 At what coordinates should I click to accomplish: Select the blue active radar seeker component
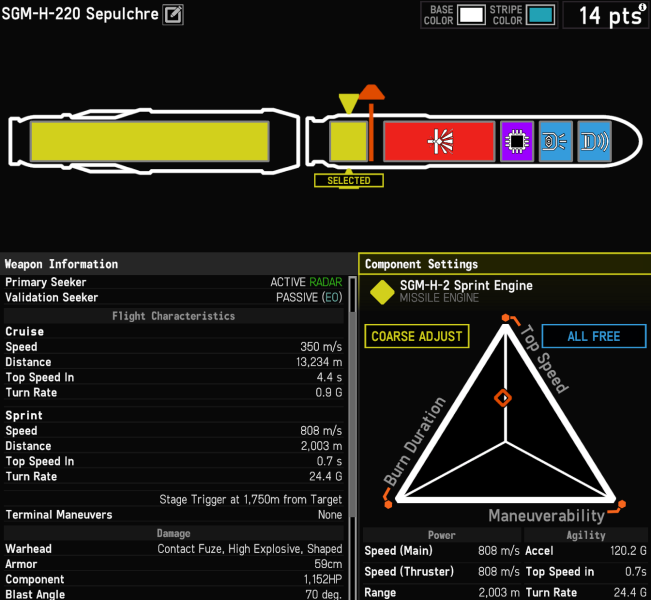[595, 141]
